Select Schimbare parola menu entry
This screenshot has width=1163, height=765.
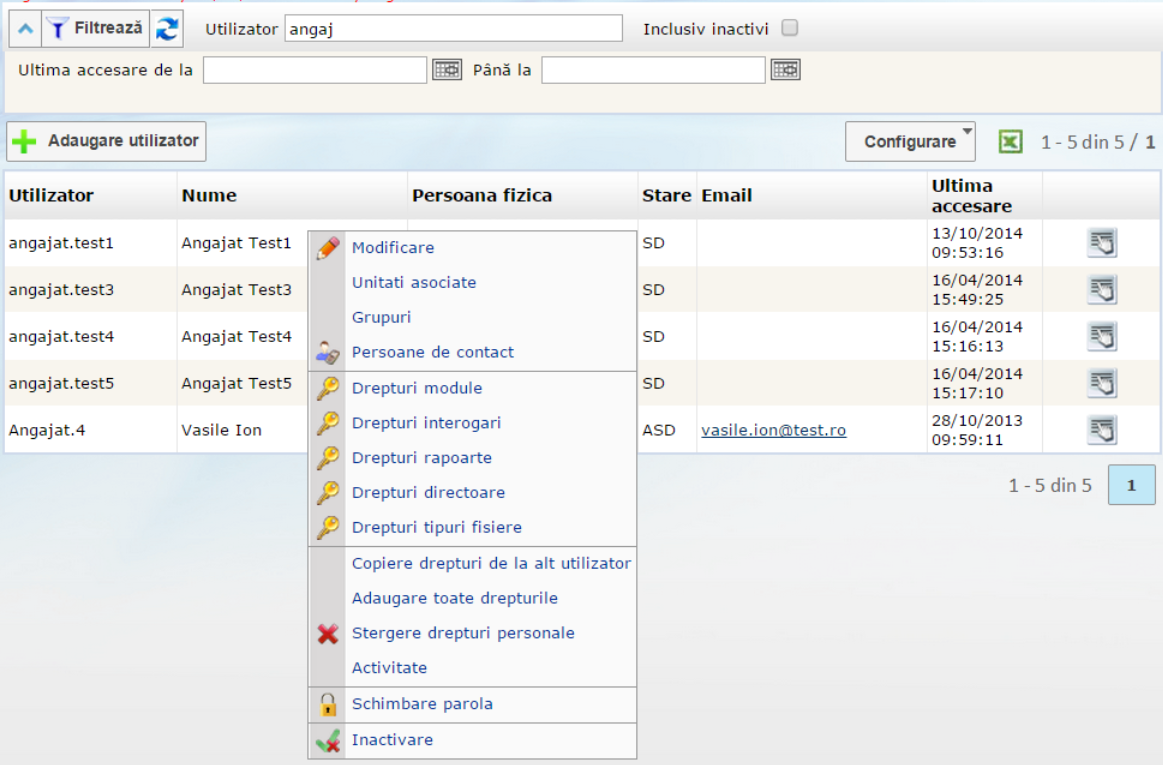422,704
